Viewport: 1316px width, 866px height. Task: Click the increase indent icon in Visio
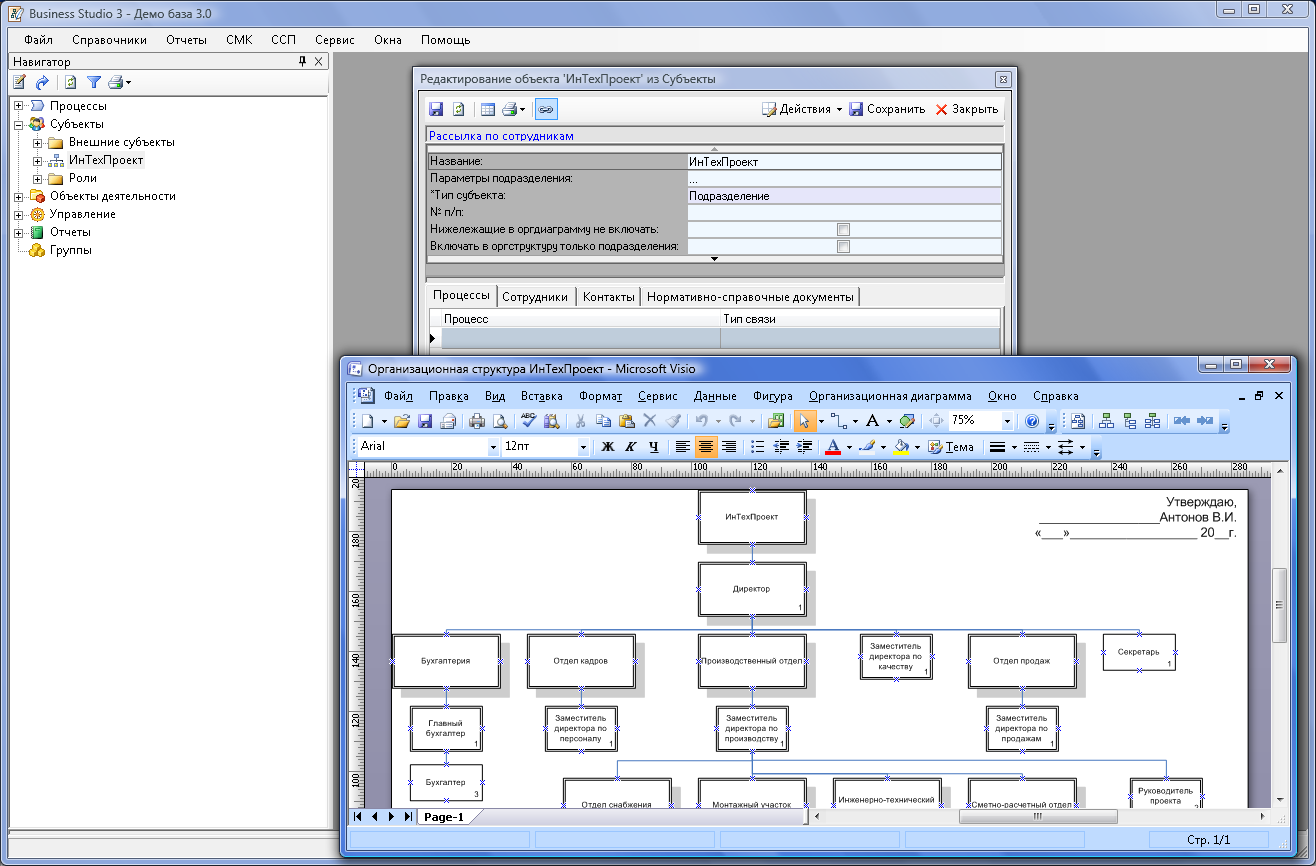point(805,447)
